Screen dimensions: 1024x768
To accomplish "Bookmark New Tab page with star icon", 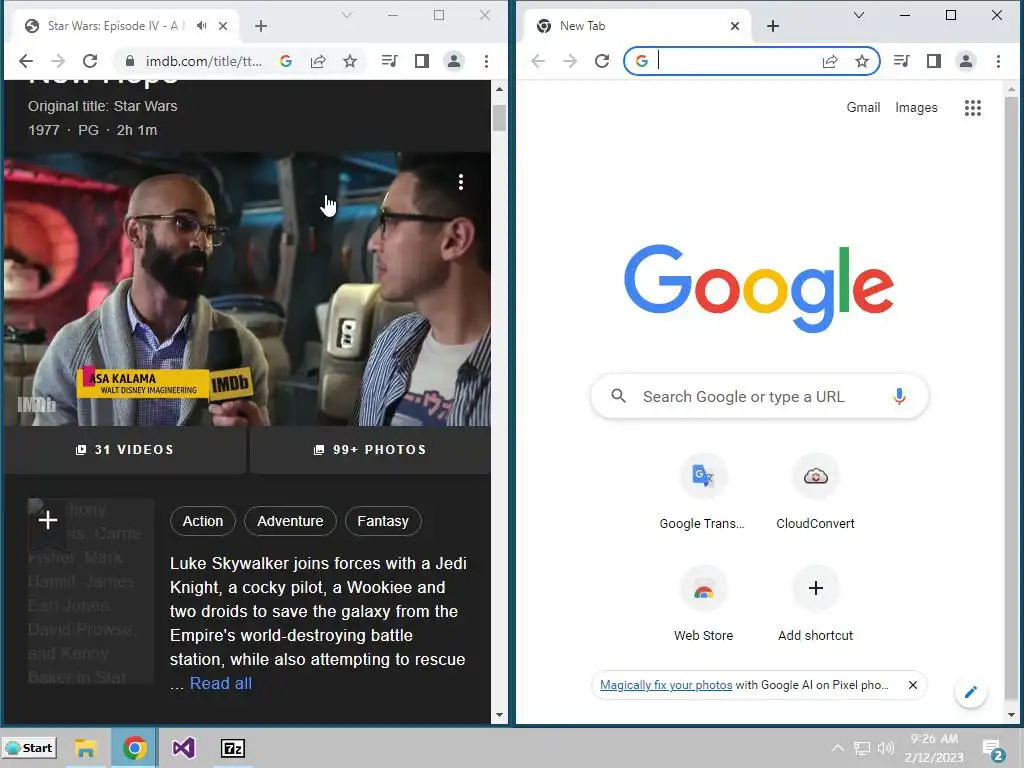I will 862,61.
